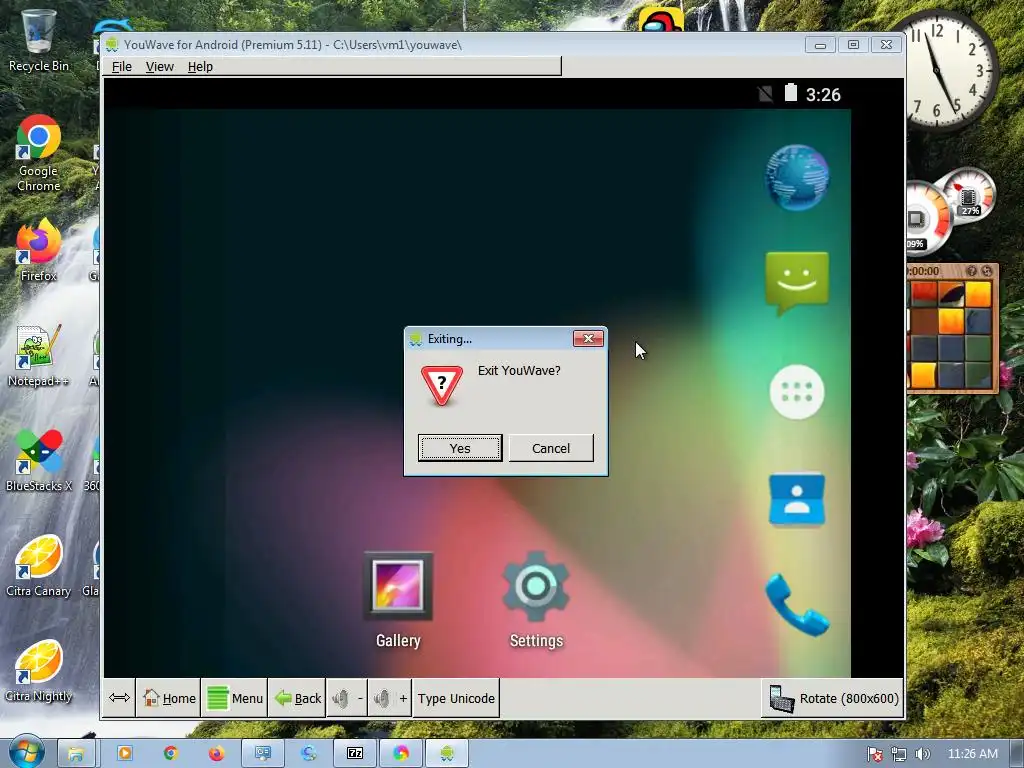This screenshot has width=1024, height=768.
Task: Open the File menu in YouWave
Action: 121,67
